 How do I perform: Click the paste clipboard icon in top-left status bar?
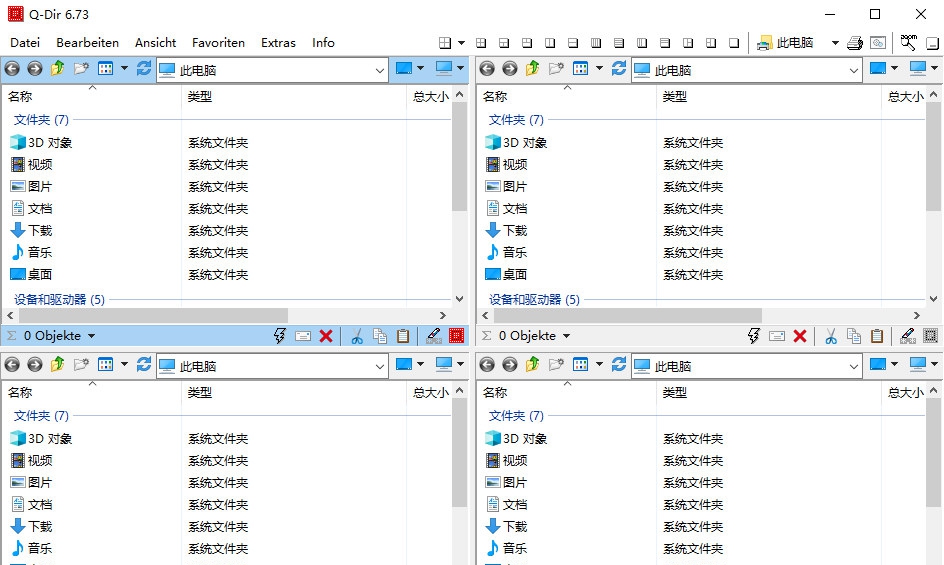tap(403, 336)
